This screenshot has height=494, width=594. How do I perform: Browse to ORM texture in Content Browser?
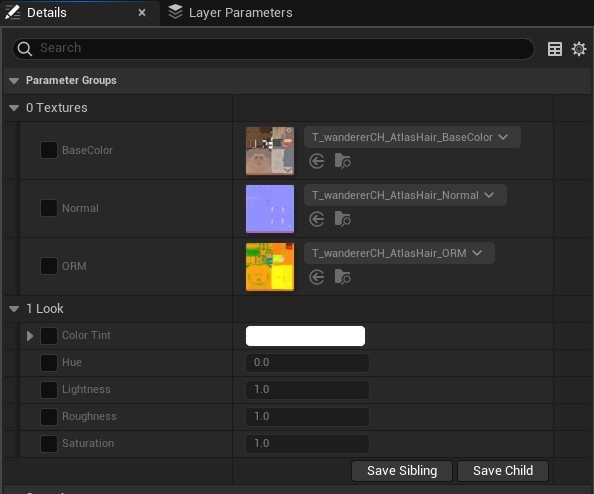pos(342,277)
